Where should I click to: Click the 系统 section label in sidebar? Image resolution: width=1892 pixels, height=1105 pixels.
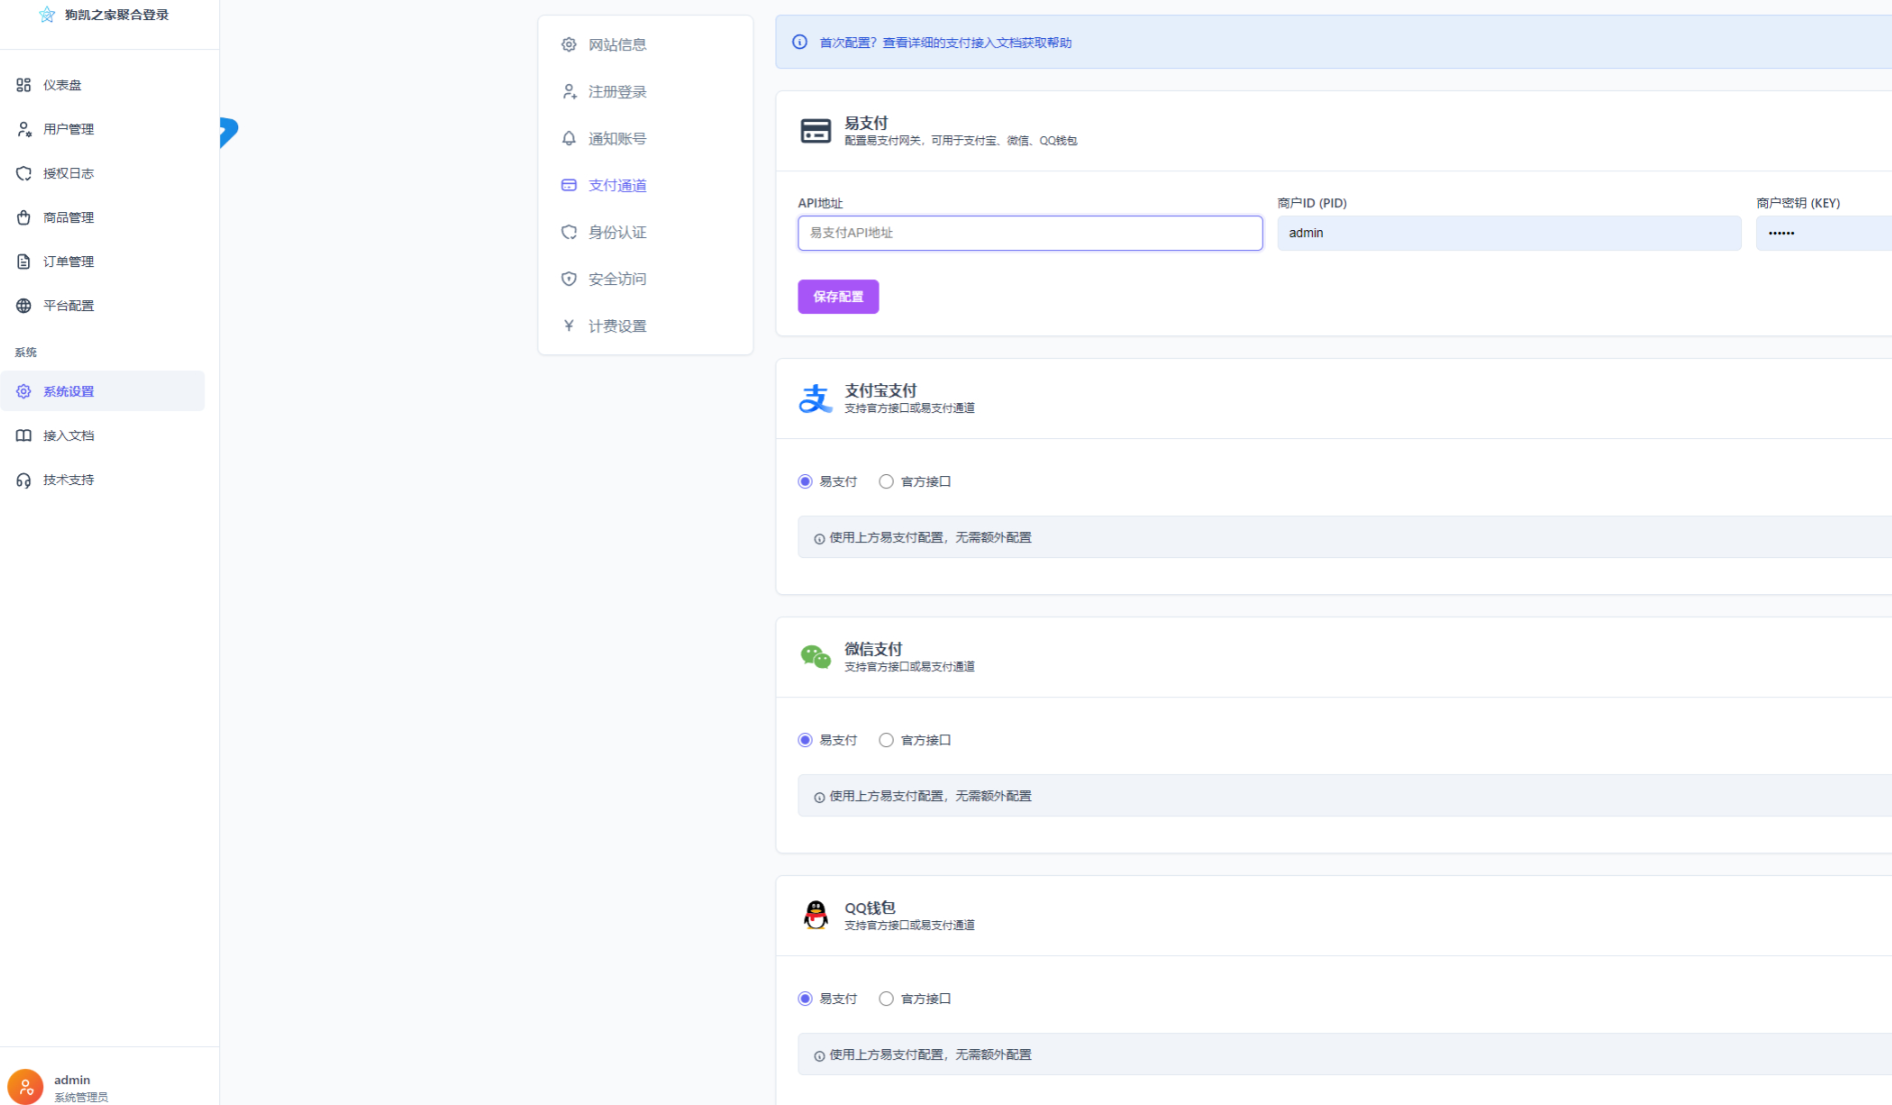26,352
